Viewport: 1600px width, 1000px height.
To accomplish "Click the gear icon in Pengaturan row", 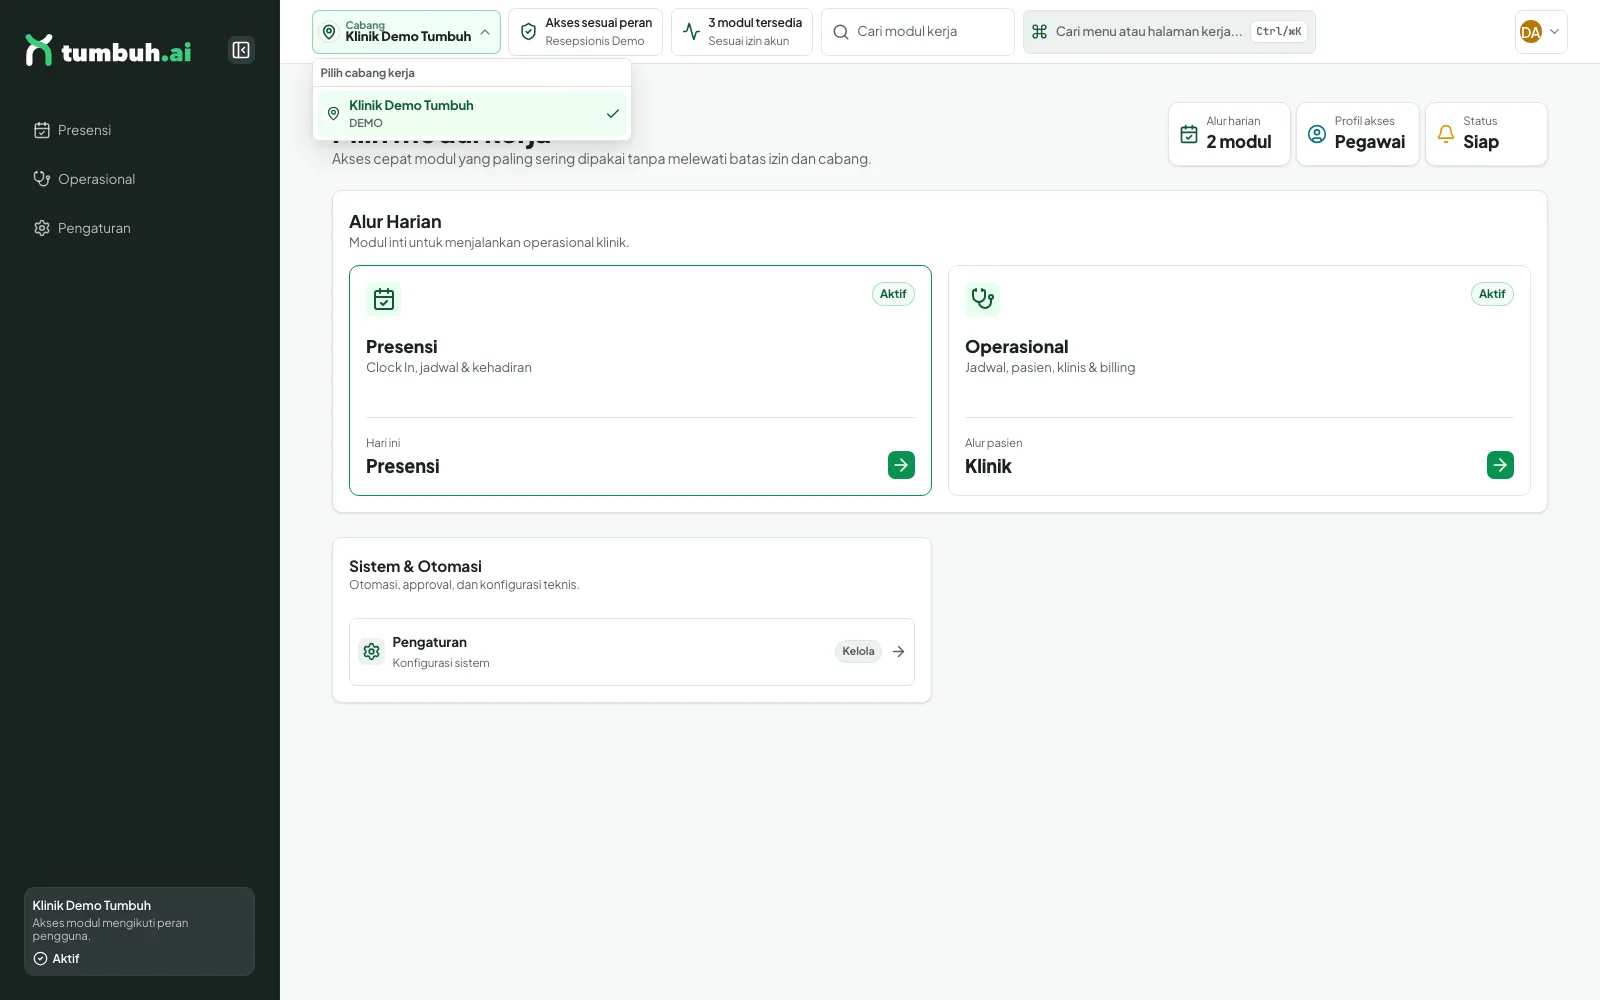I will pyautogui.click(x=371, y=652).
